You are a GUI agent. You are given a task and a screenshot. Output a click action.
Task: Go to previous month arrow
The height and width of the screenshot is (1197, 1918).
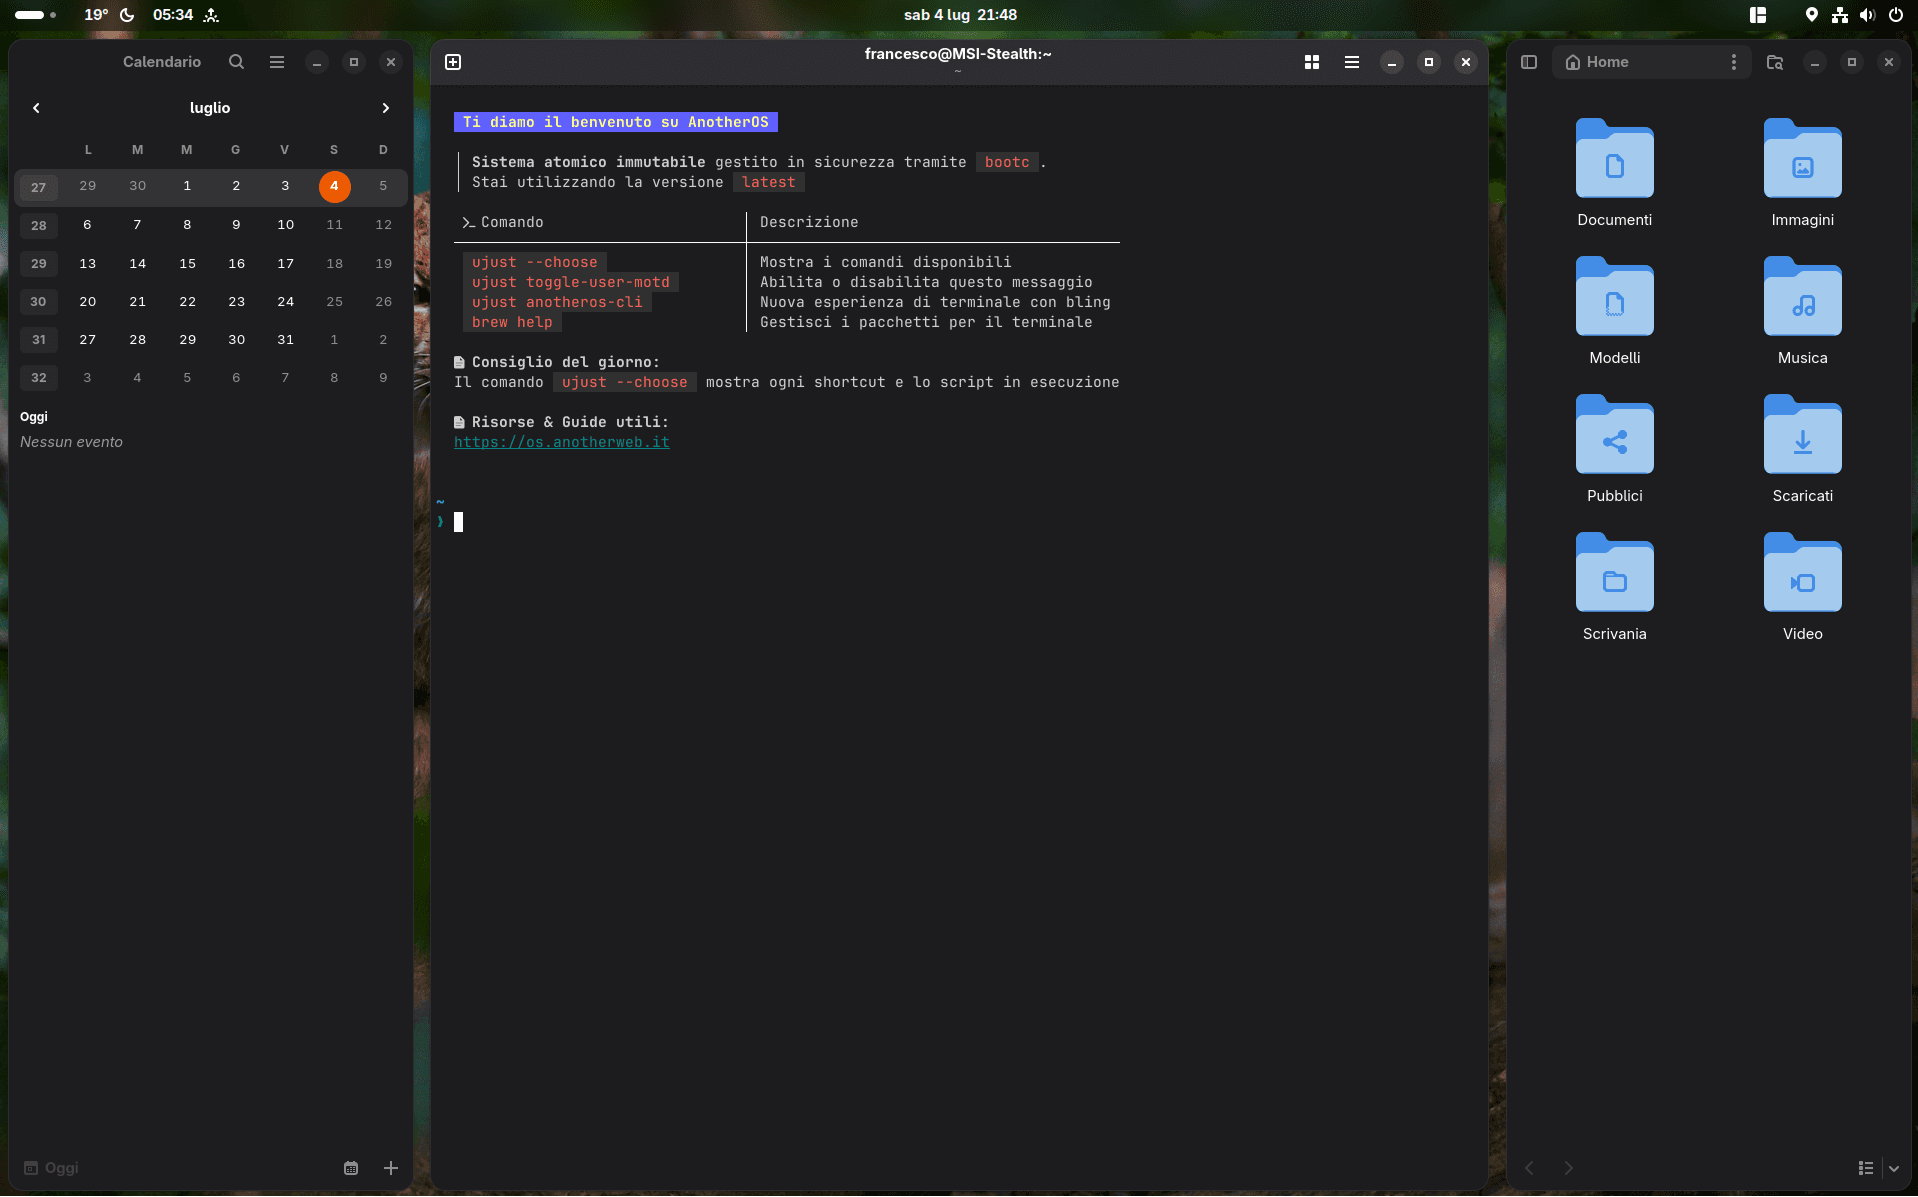click(x=36, y=108)
